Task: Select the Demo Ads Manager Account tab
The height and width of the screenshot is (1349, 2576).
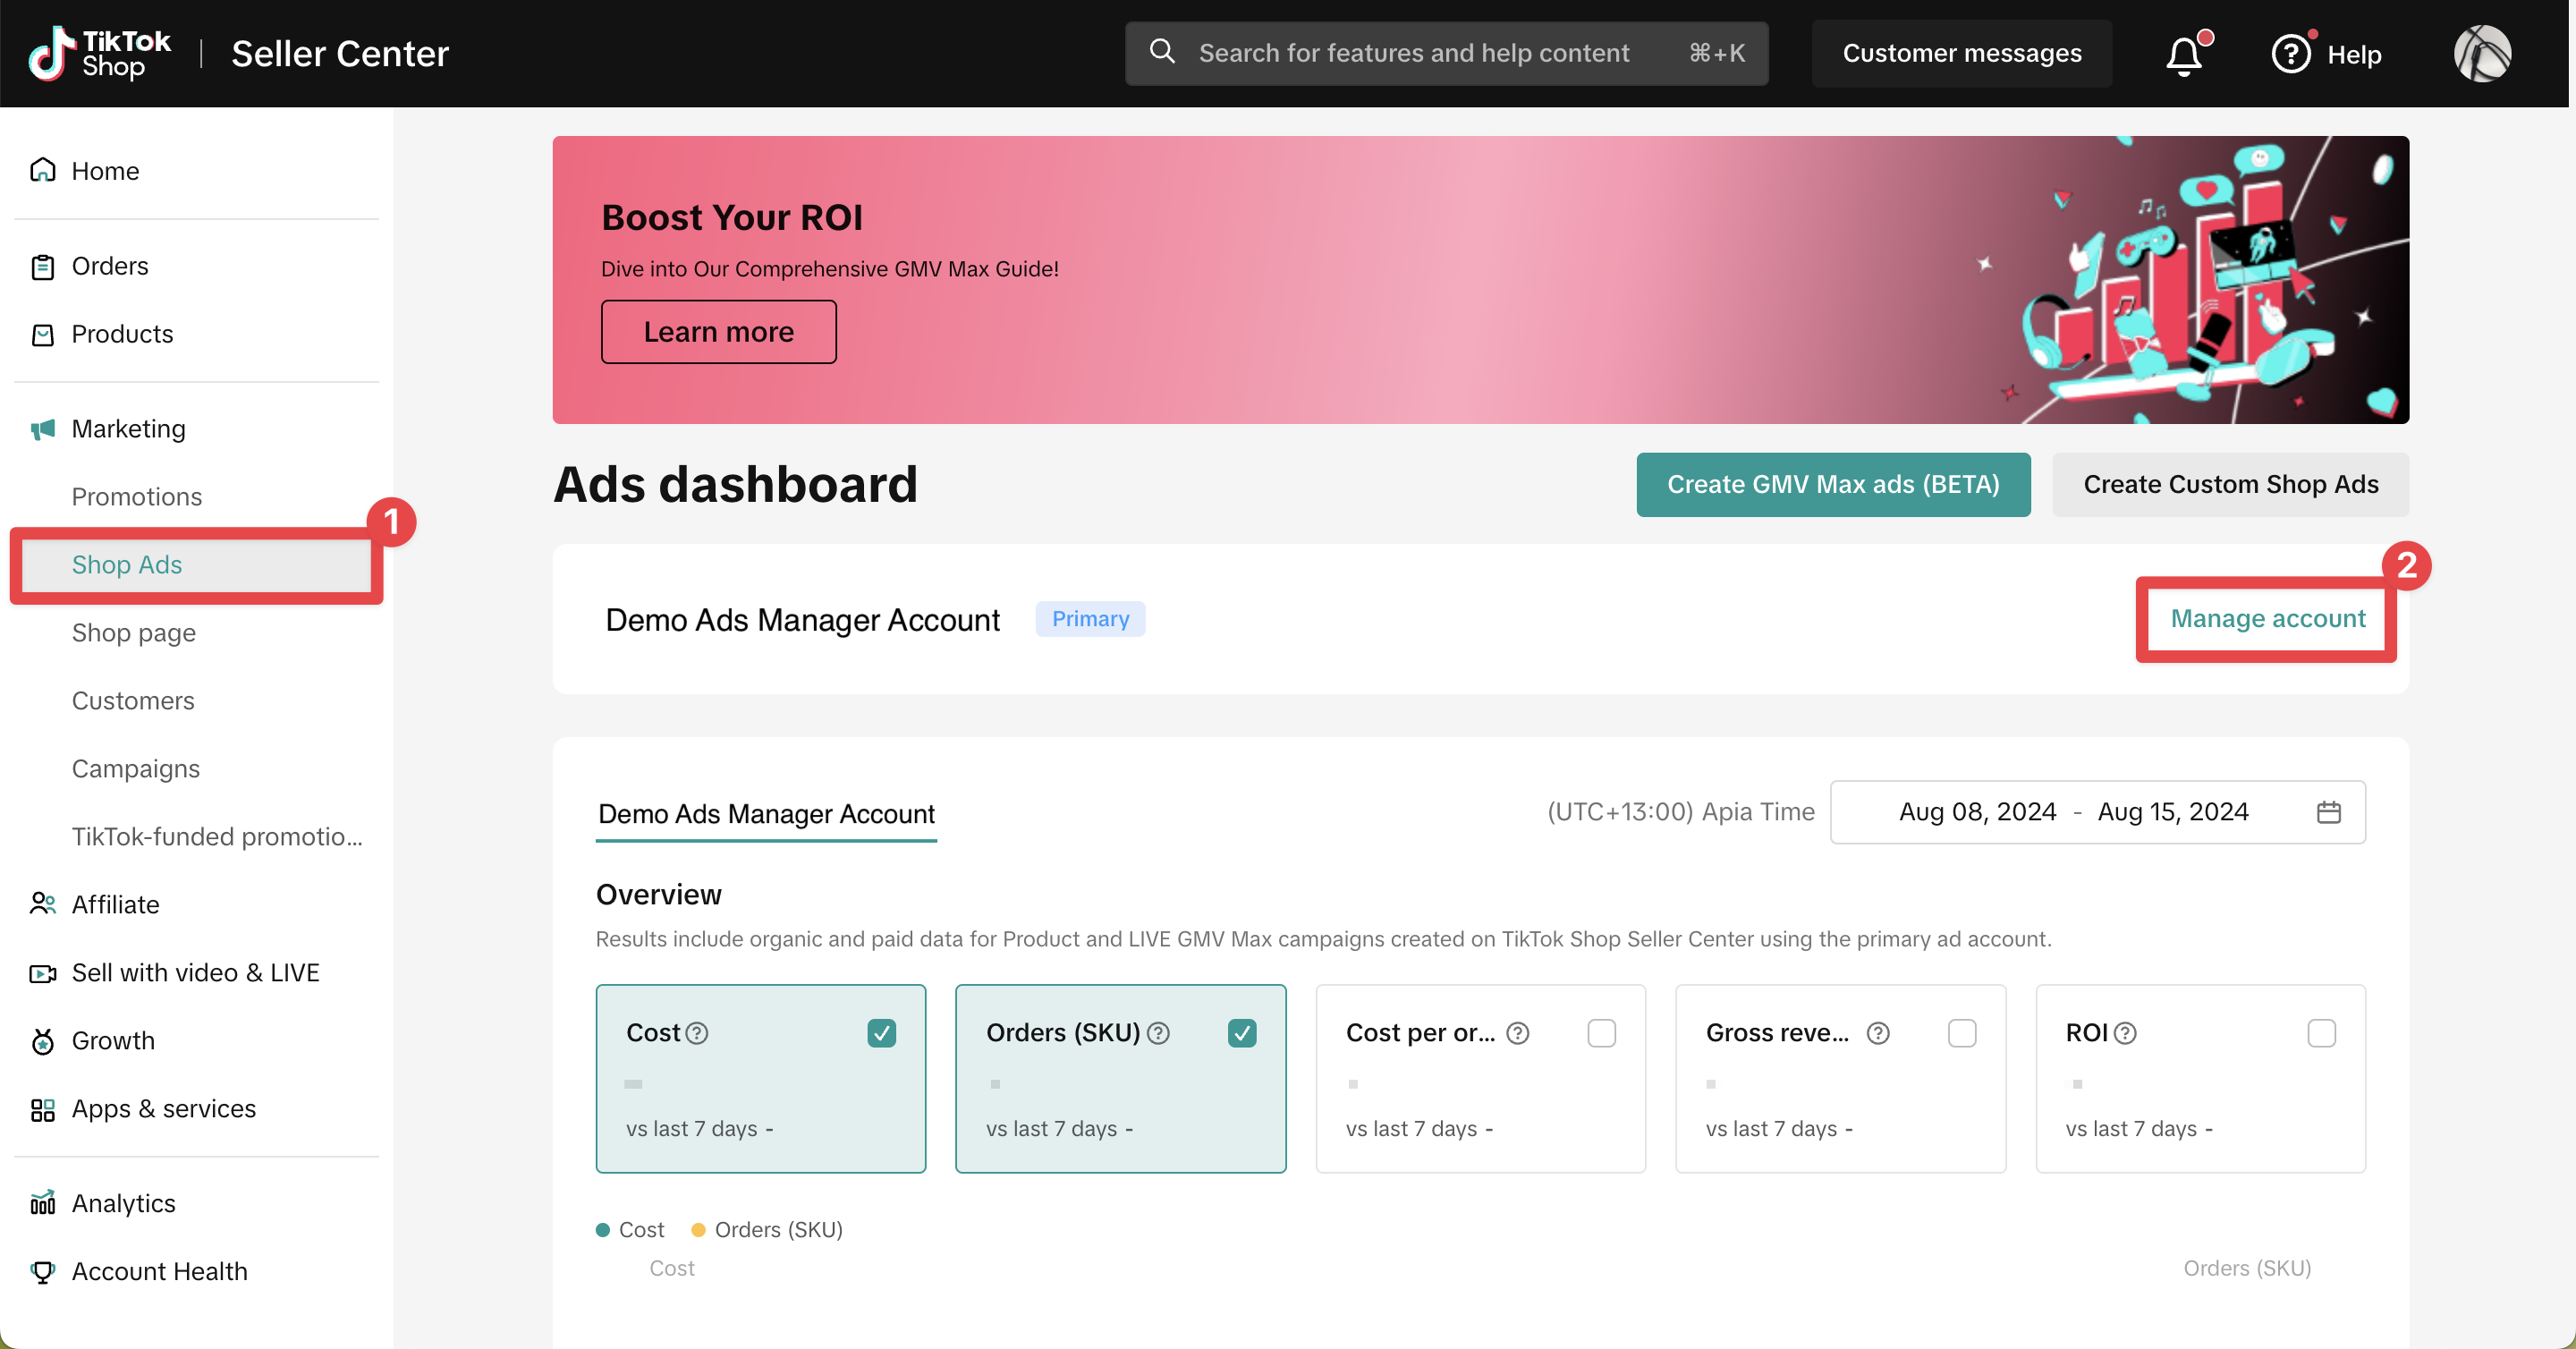Action: point(766,814)
